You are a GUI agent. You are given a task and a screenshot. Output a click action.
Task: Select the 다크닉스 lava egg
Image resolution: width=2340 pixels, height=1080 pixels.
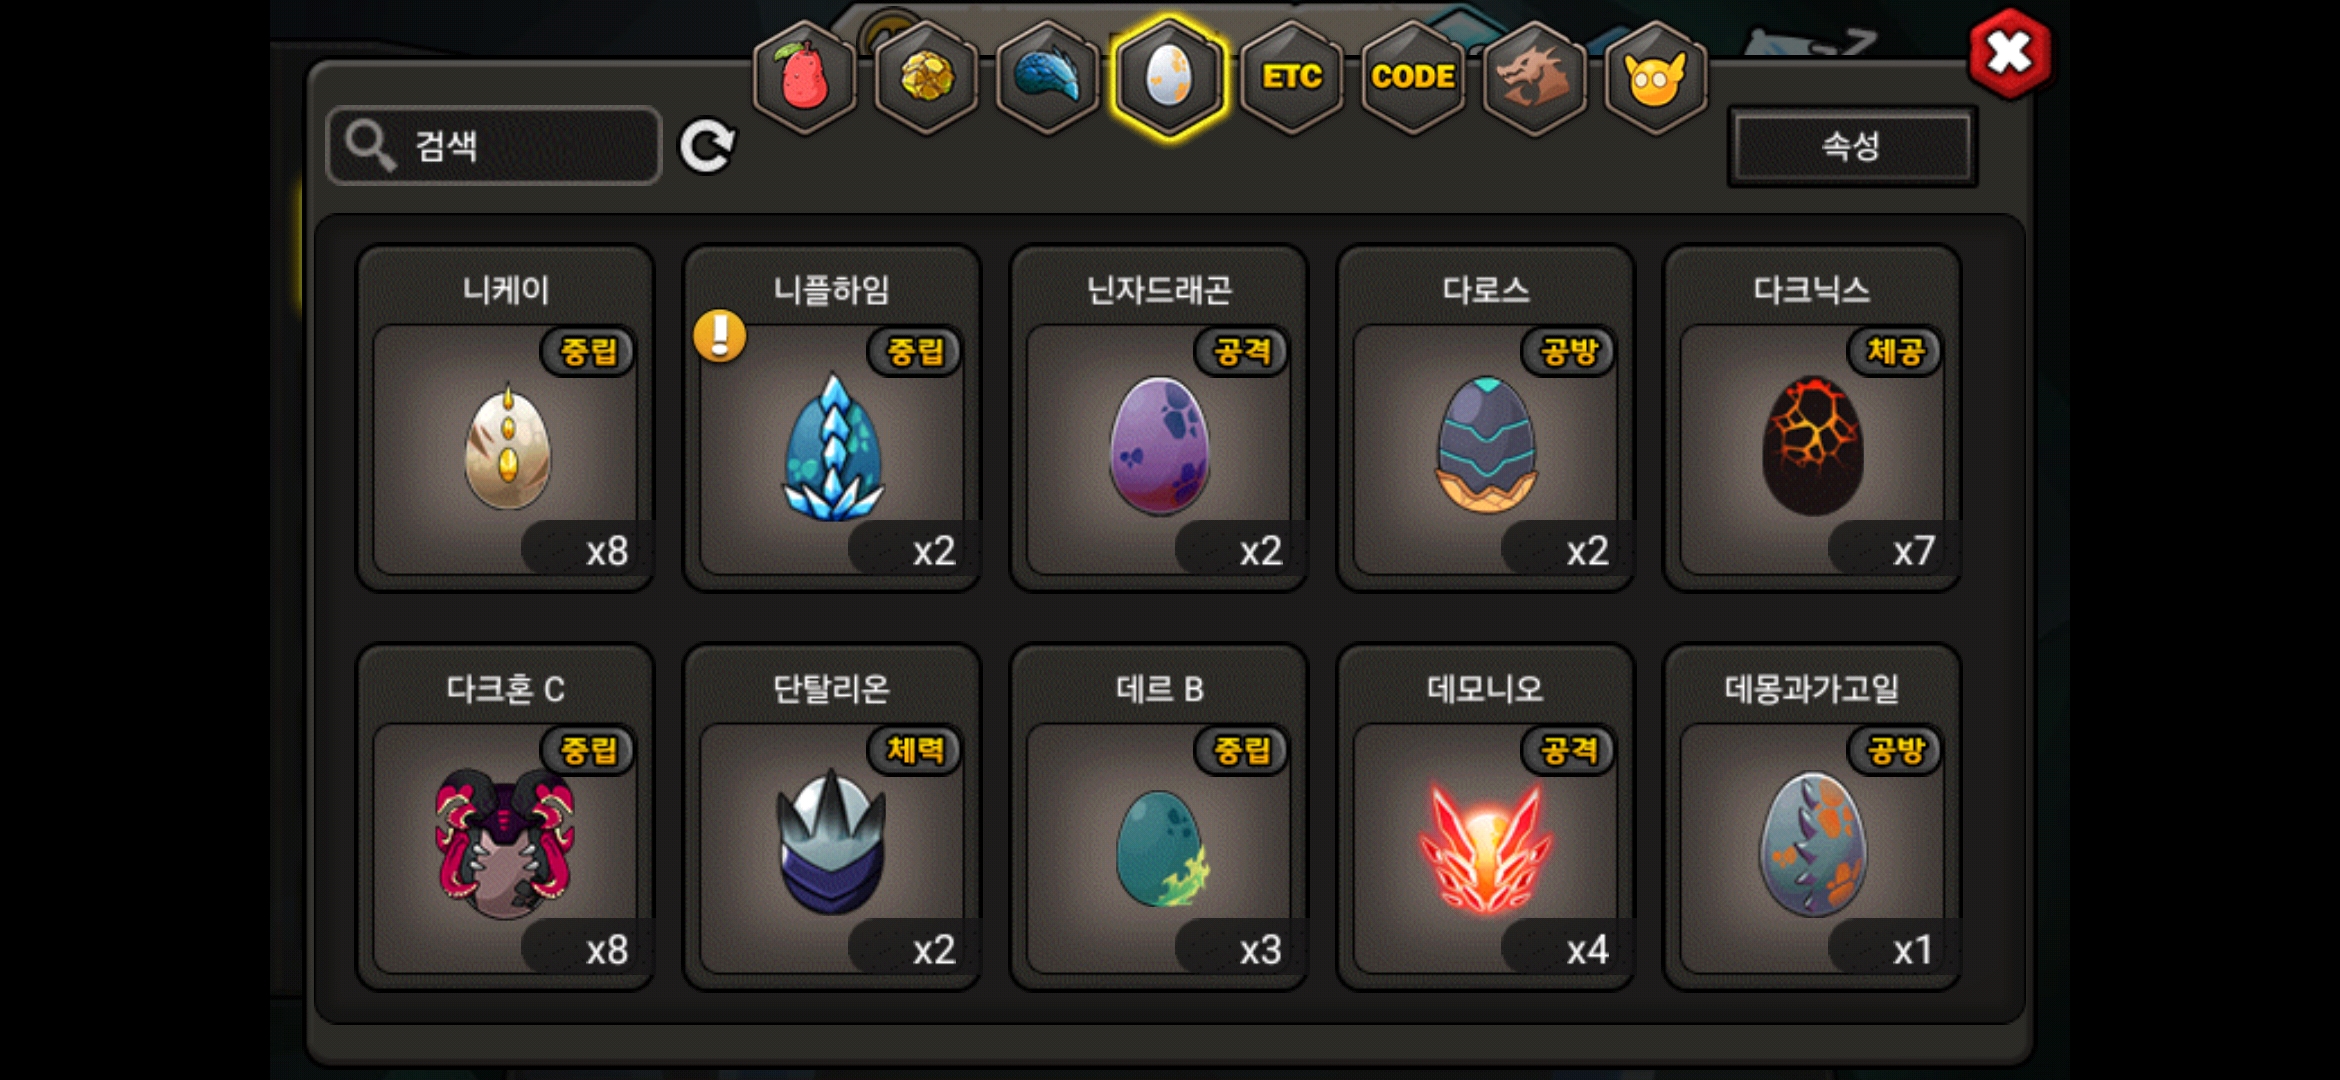pyautogui.click(x=1812, y=418)
